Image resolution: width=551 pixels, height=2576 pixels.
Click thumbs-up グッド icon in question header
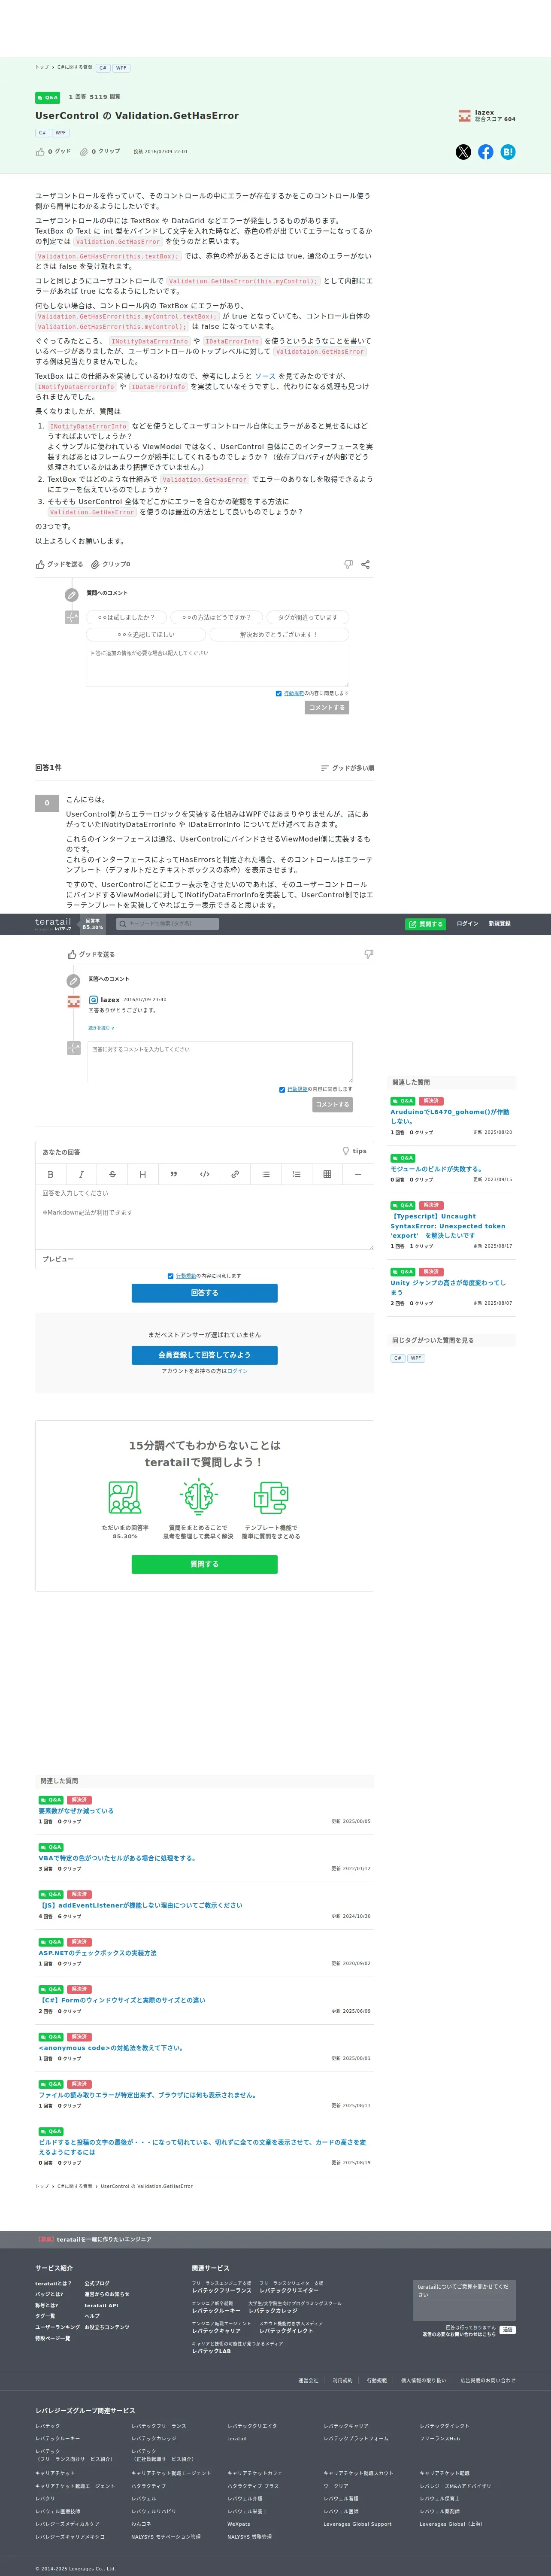tap(40, 152)
